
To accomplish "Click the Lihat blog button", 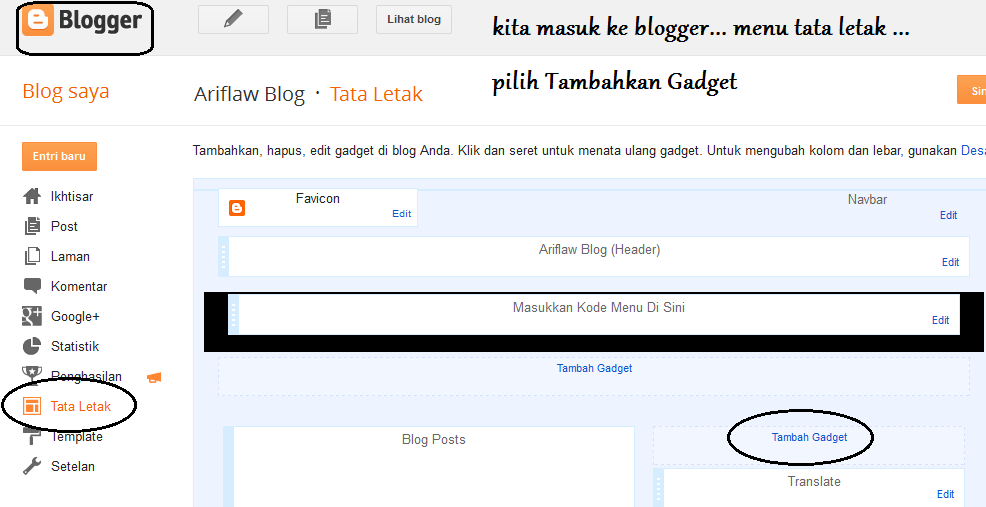I will (x=414, y=20).
